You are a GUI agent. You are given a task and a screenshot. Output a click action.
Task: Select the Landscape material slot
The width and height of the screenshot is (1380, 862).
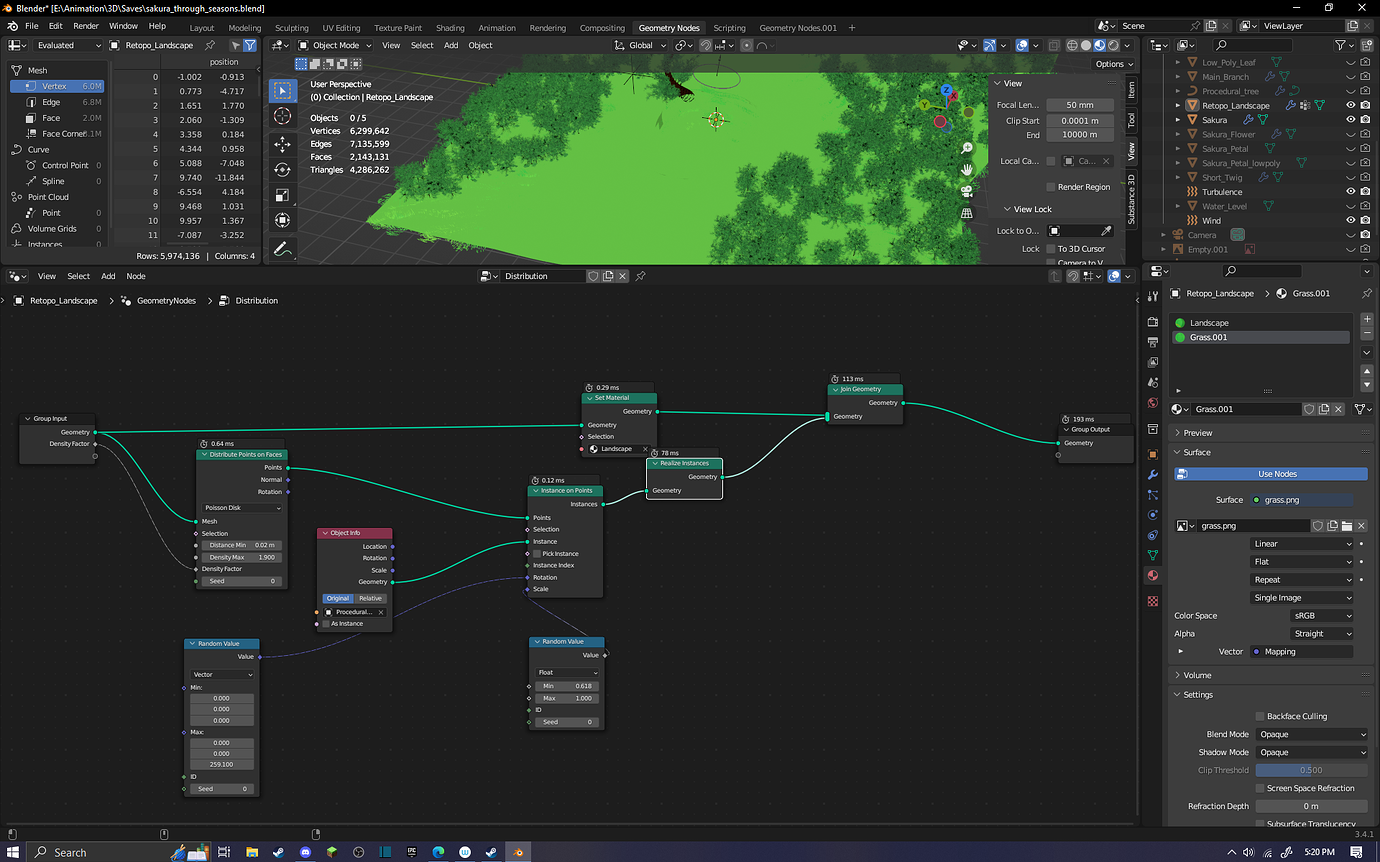tap(1261, 323)
